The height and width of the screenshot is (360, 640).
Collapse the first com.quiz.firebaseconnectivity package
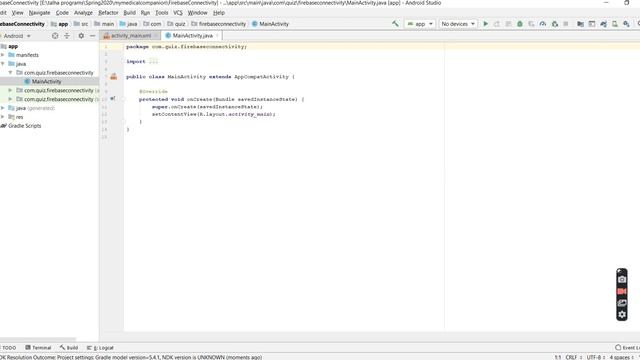pos(11,73)
